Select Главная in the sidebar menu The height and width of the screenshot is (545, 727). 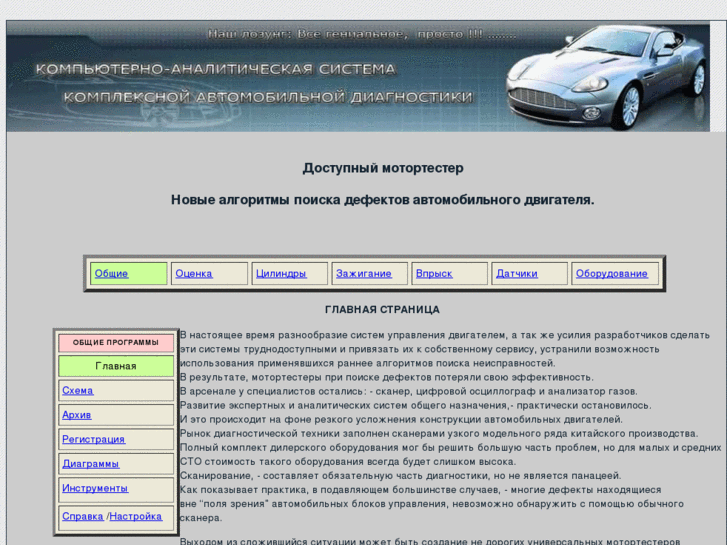[x=116, y=366]
